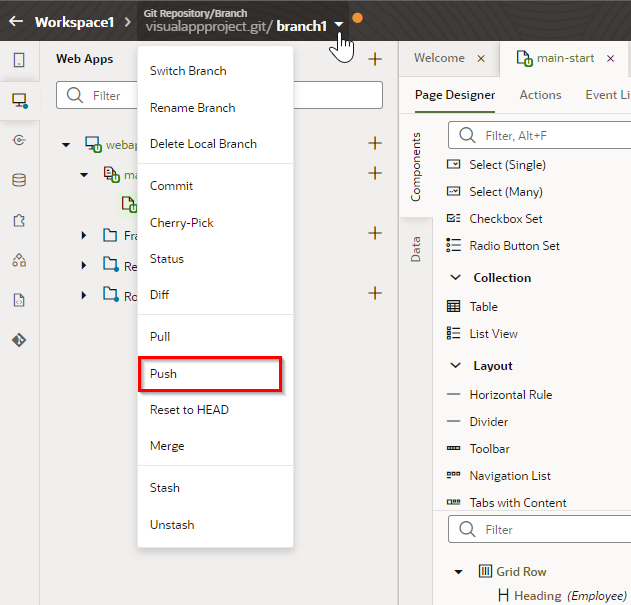Choose Commit from the Git menu

(171, 186)
